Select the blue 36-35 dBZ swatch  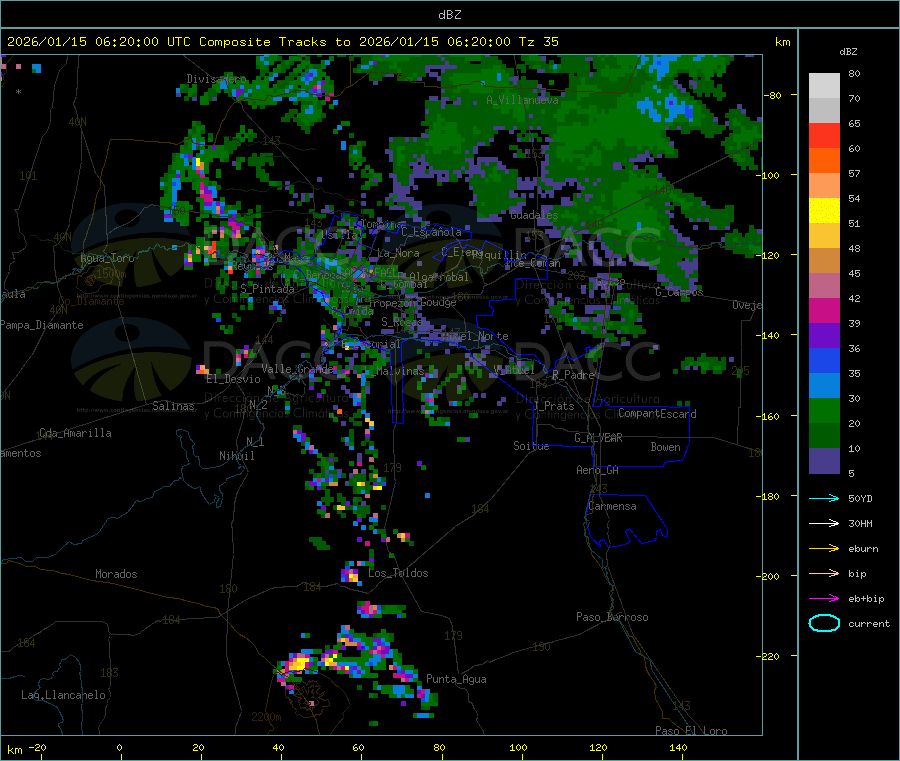824,360
